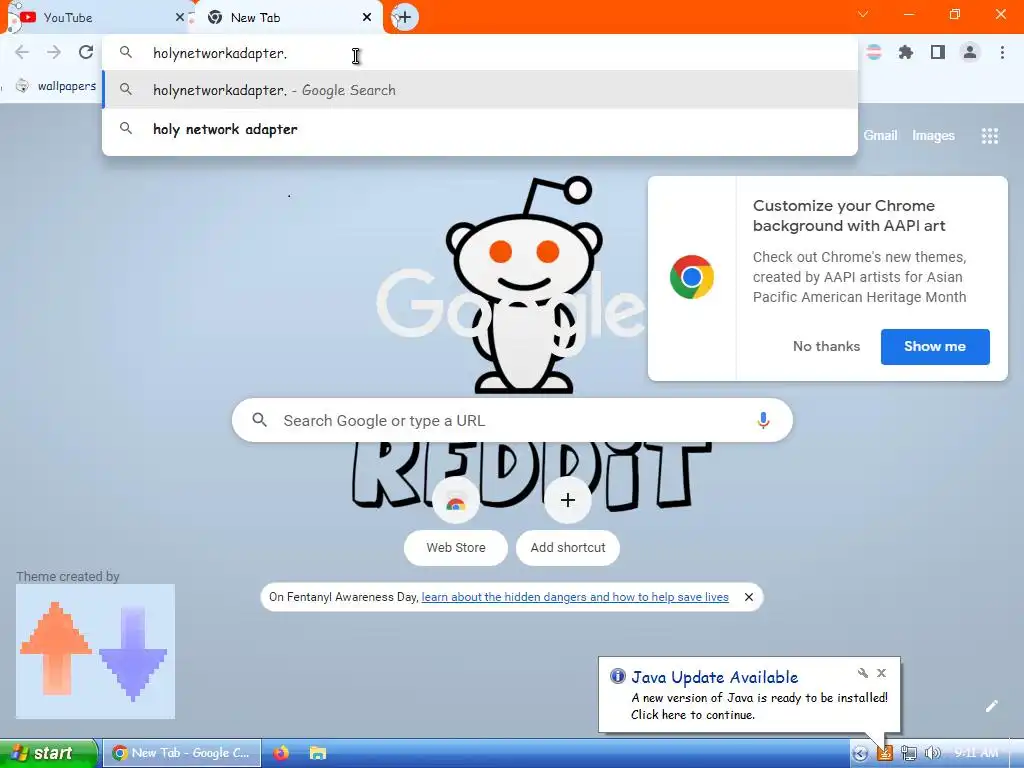Open the side panel icon
Screen dimensions: 1024x768
(938, 52)
